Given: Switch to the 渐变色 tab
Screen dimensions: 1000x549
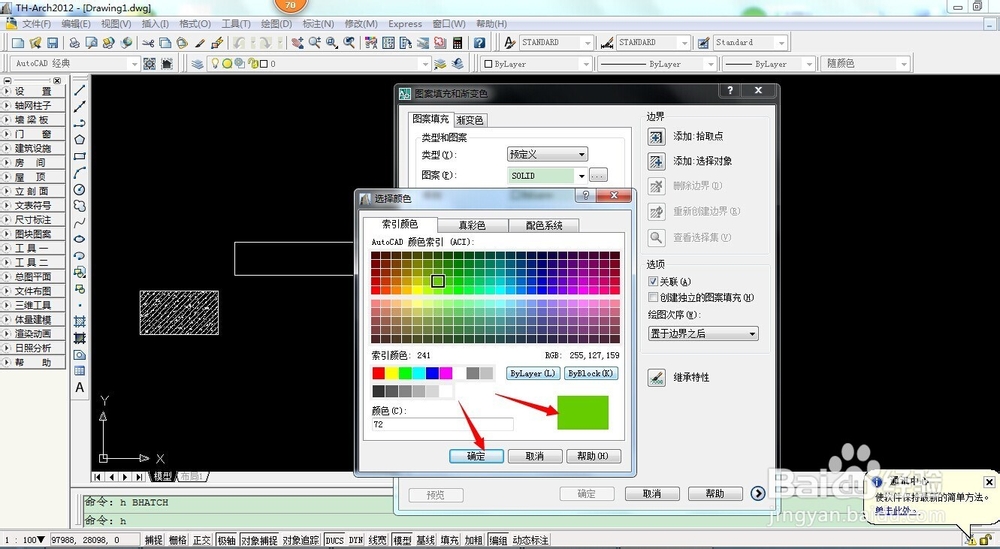Looking at the screenshot, I should pos(471,120).
